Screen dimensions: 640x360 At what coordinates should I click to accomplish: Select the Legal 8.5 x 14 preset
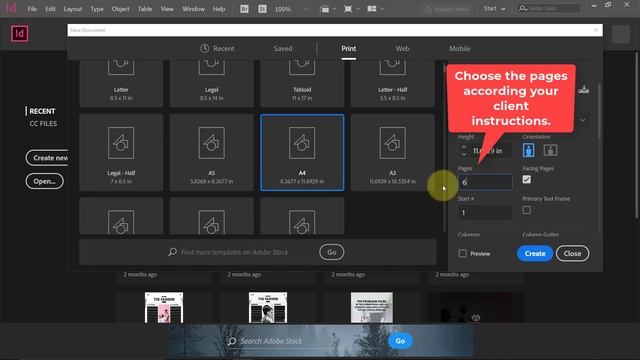[x=211, y=83]
